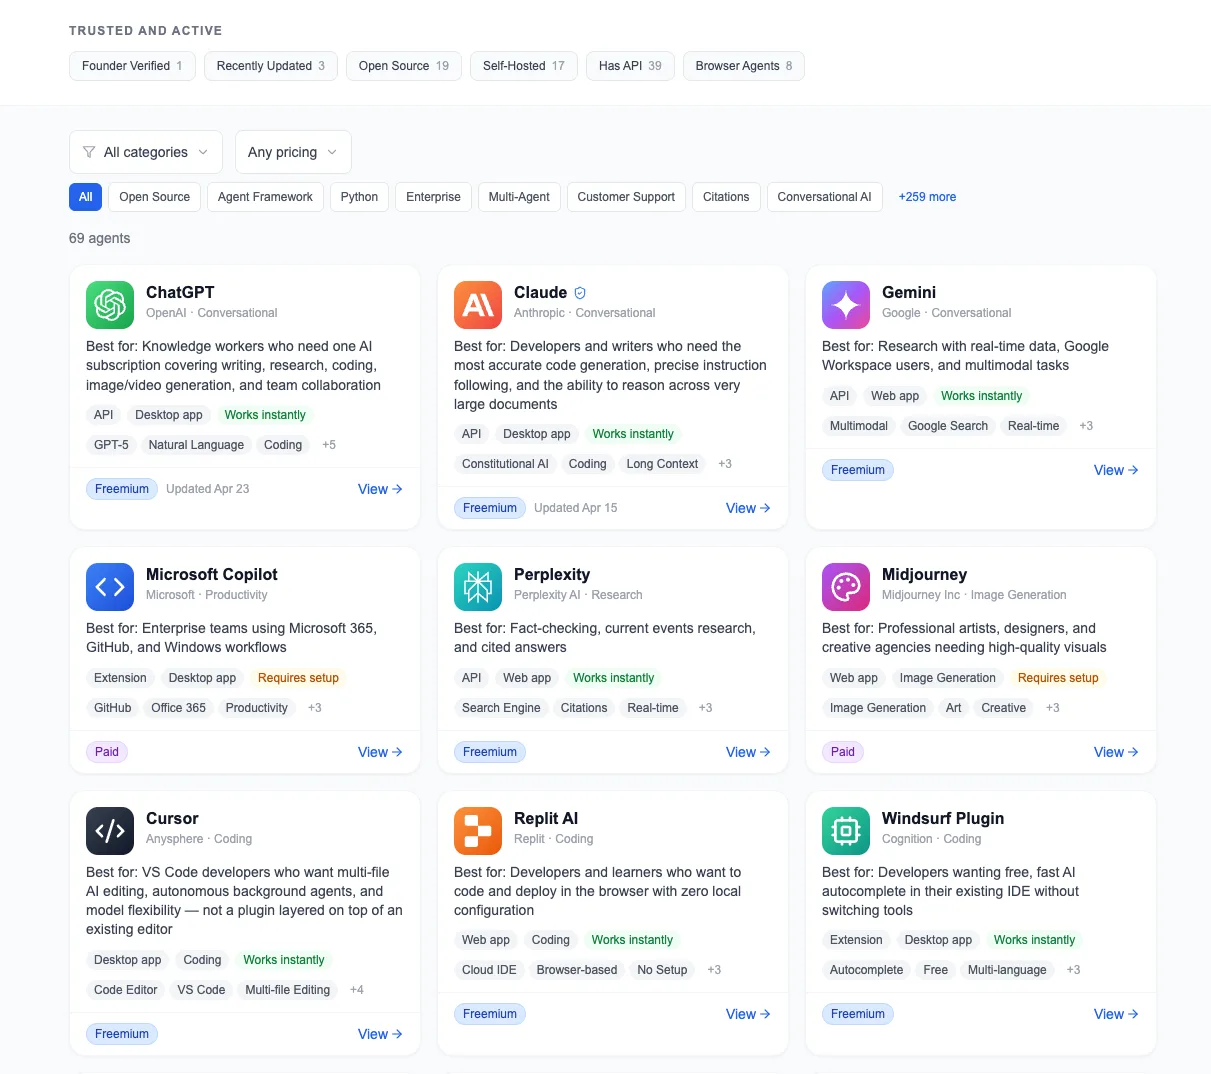
Task: Click the Google Search tag on Gemini card
Action: 948,426
